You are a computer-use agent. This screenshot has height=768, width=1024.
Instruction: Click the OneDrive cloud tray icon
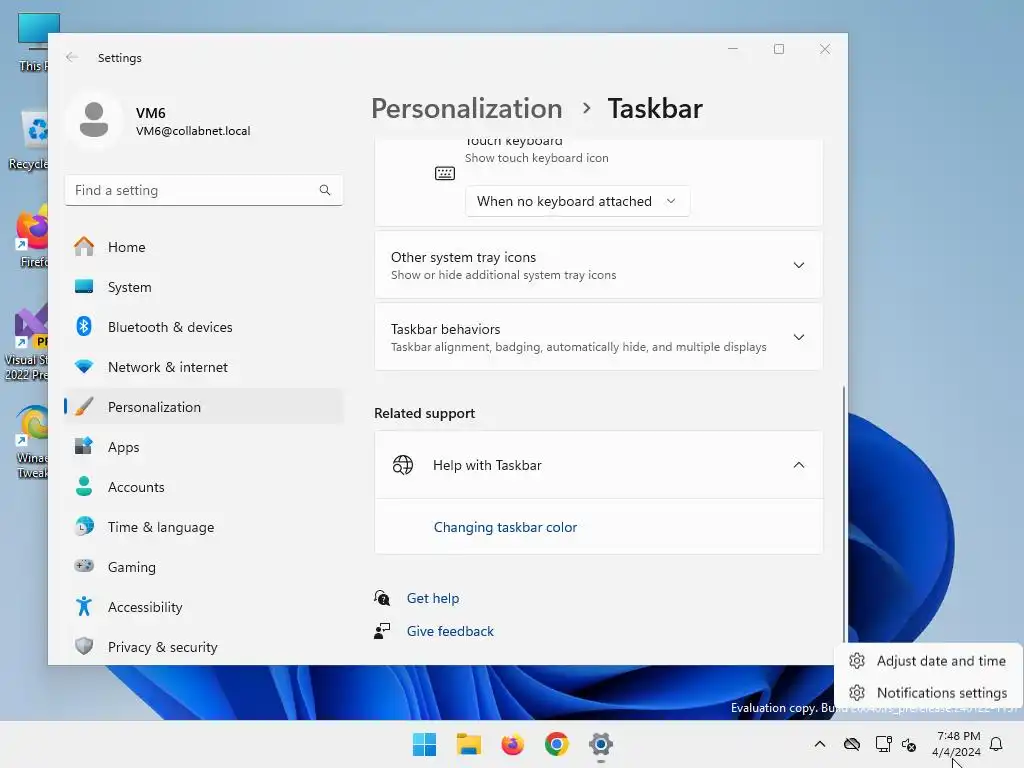coord(852,744)
